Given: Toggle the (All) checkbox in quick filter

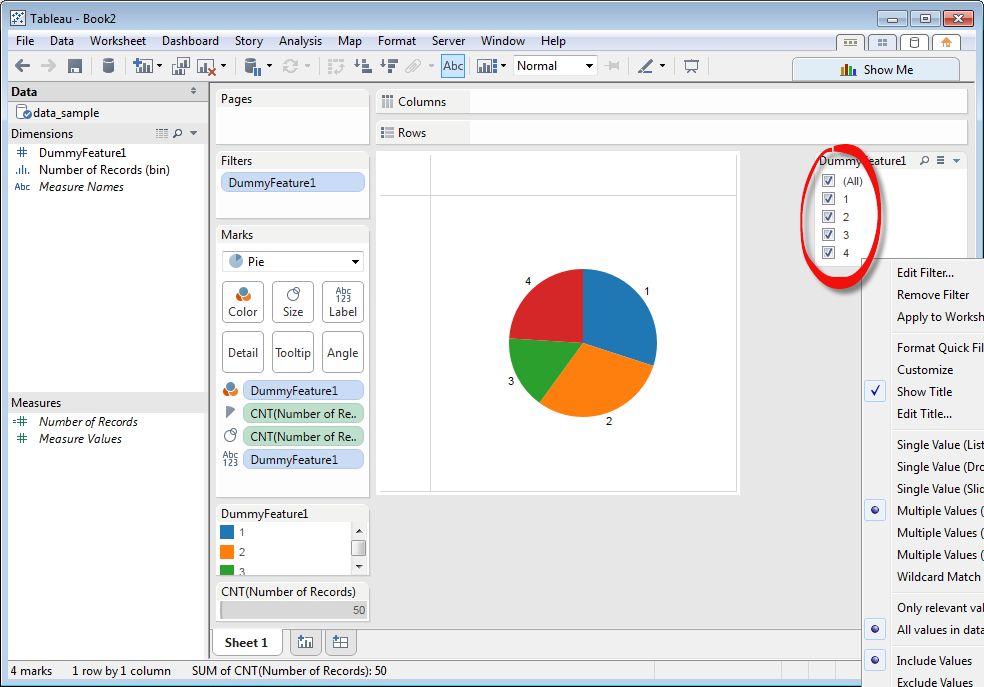Looking at the screenshot, I should coord(828,181).
